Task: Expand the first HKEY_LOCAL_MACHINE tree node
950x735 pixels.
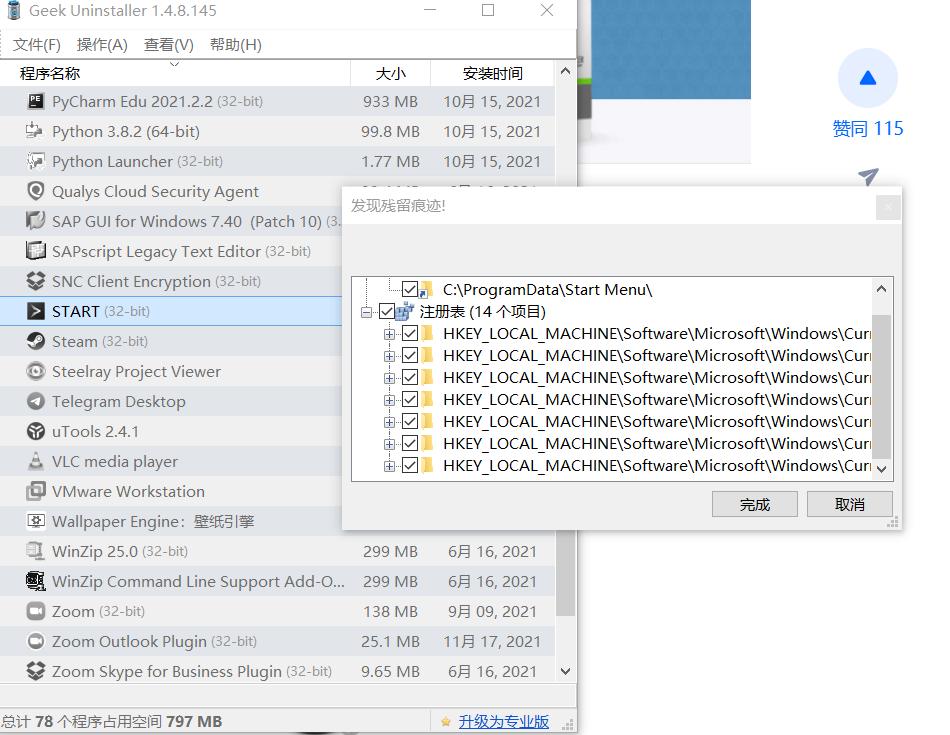Action: [x=390, y=333]
